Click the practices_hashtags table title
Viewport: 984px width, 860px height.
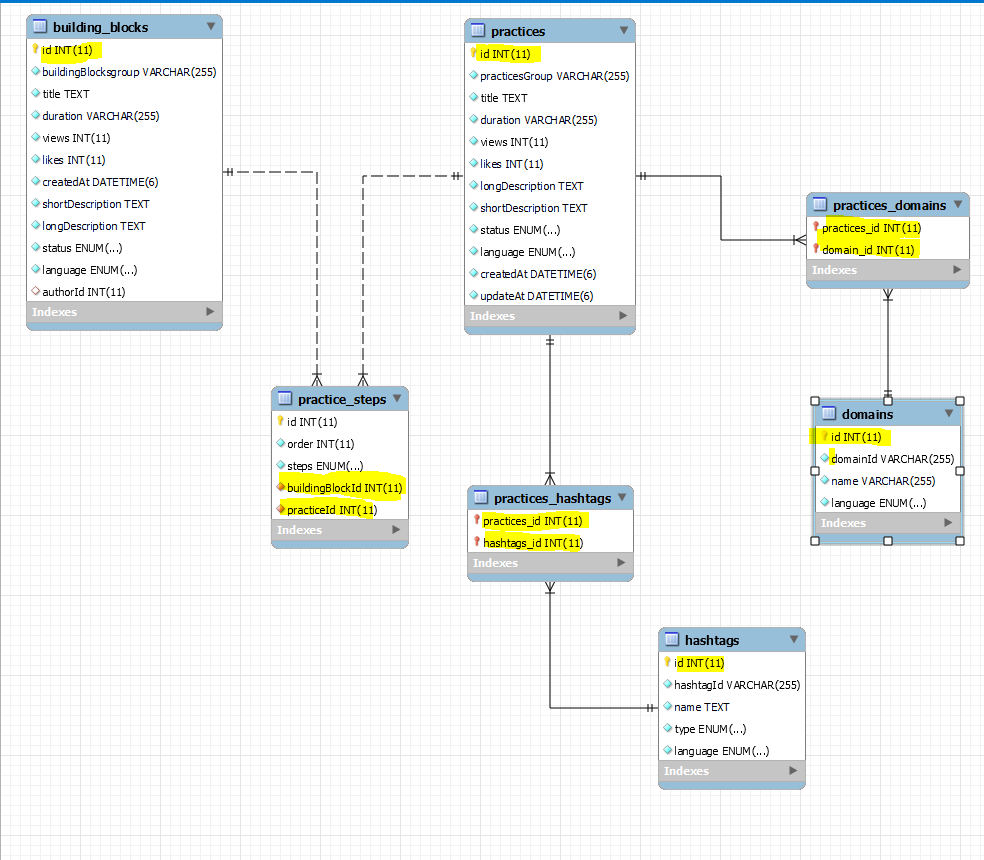tap(551, 498)
